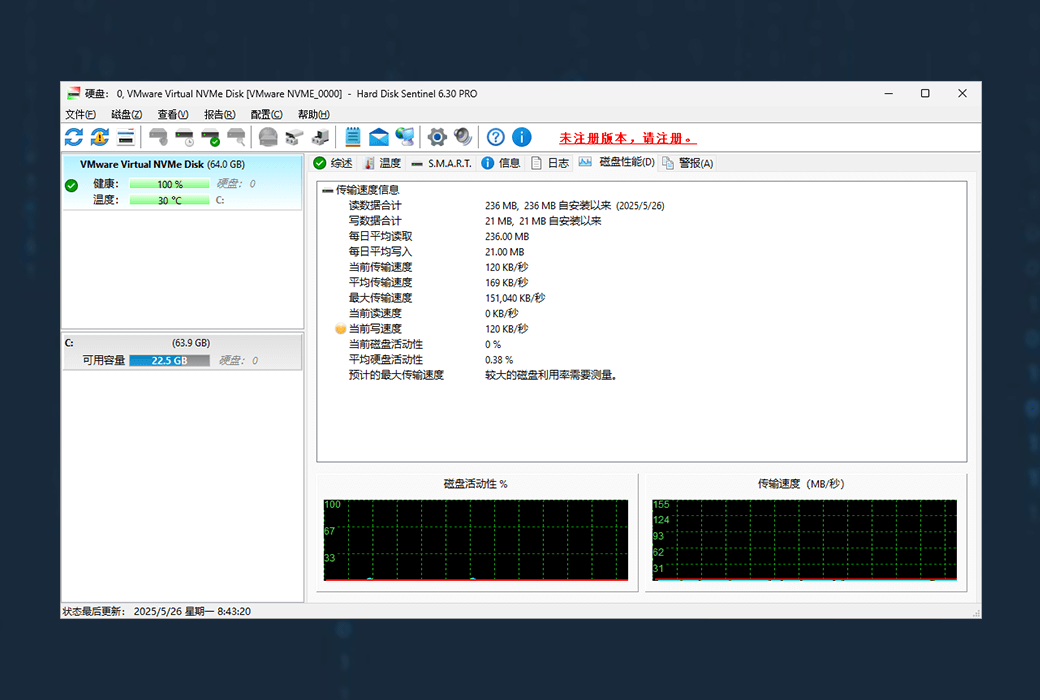This screenshot has width=1040, height=700.
Task: Click the 状态最后更新 status bar text
Action: (x=157, y=611)
